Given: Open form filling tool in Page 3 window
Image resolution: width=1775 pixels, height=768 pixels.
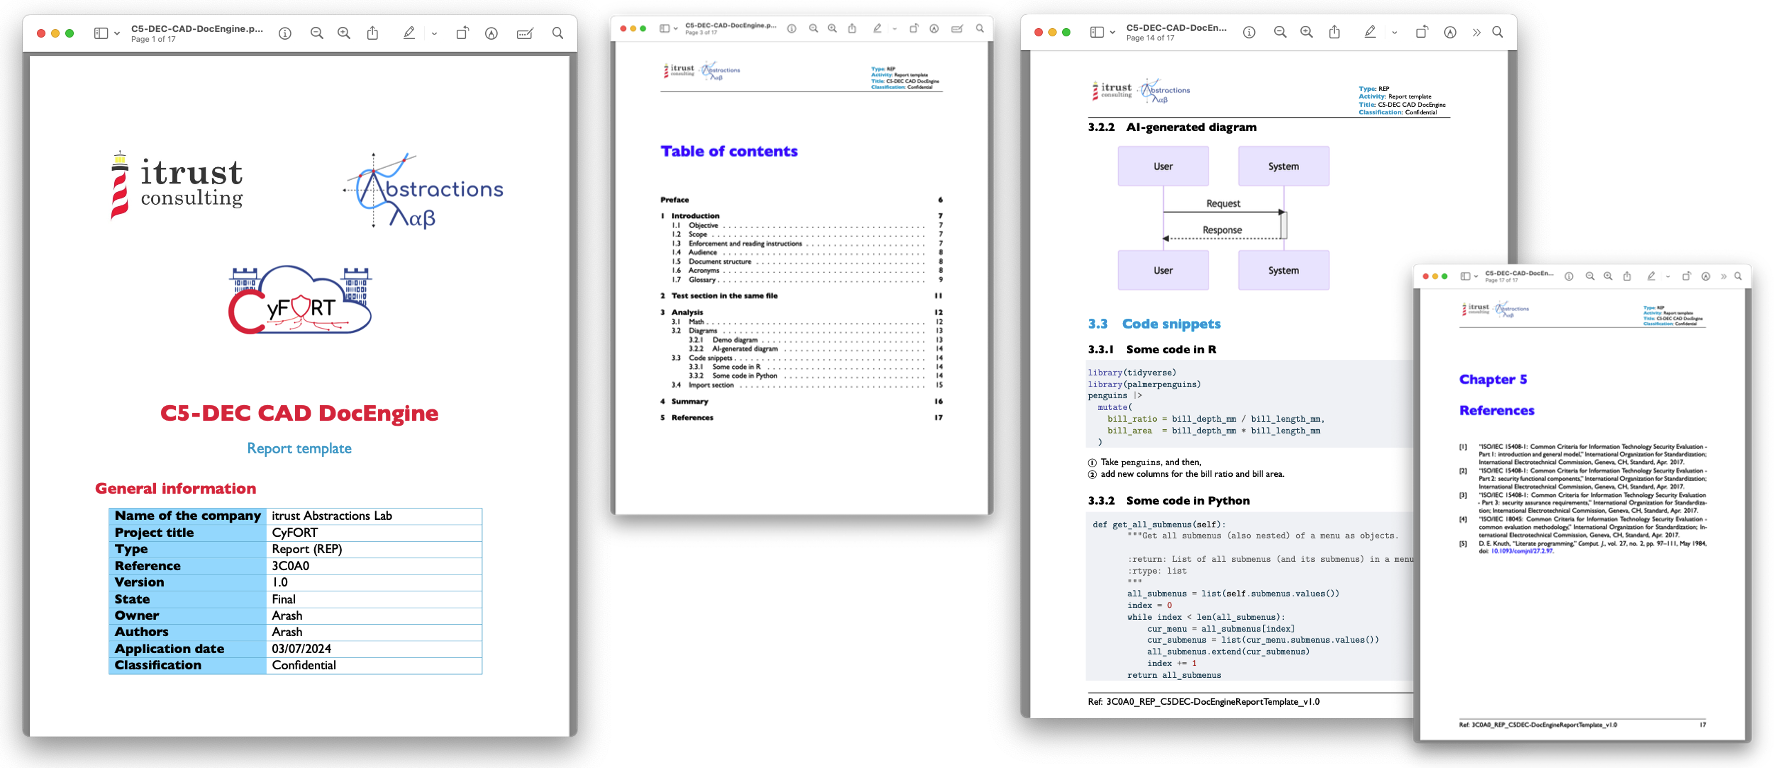Looking at the screenshot, I should click(x=957, y=28).
